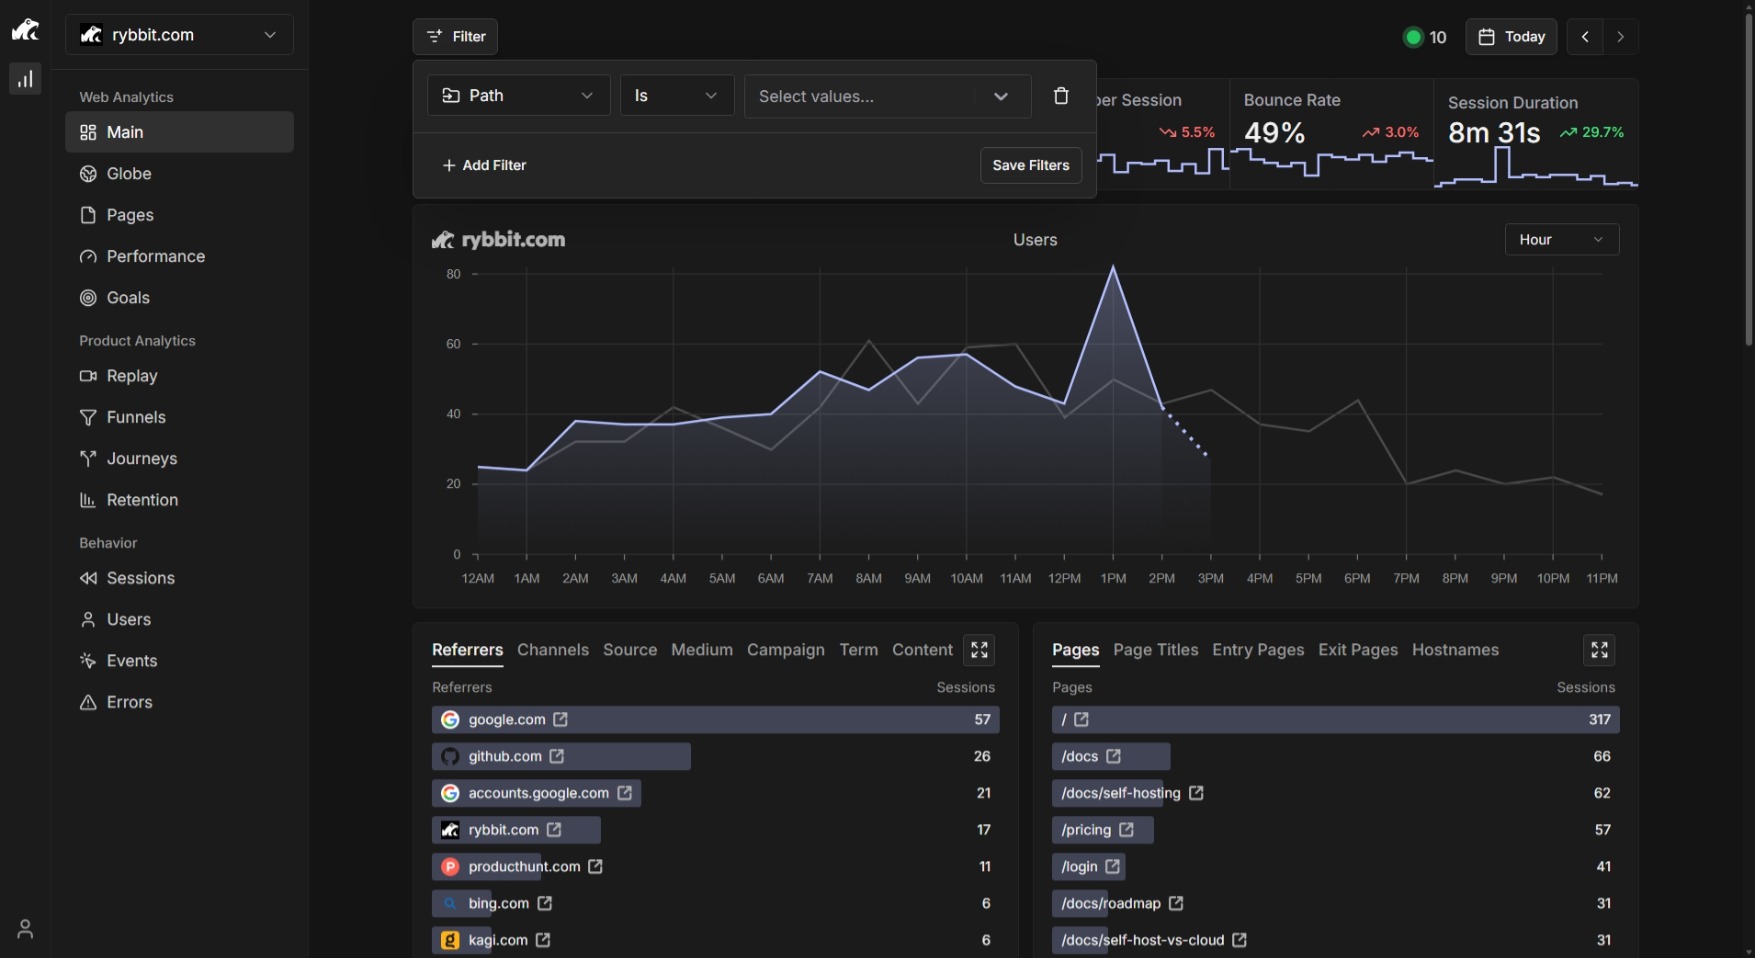The width and height of the screenshot is (1755, 958).
Task: Open the user account icon in sidebar
Action: (25, 928)
